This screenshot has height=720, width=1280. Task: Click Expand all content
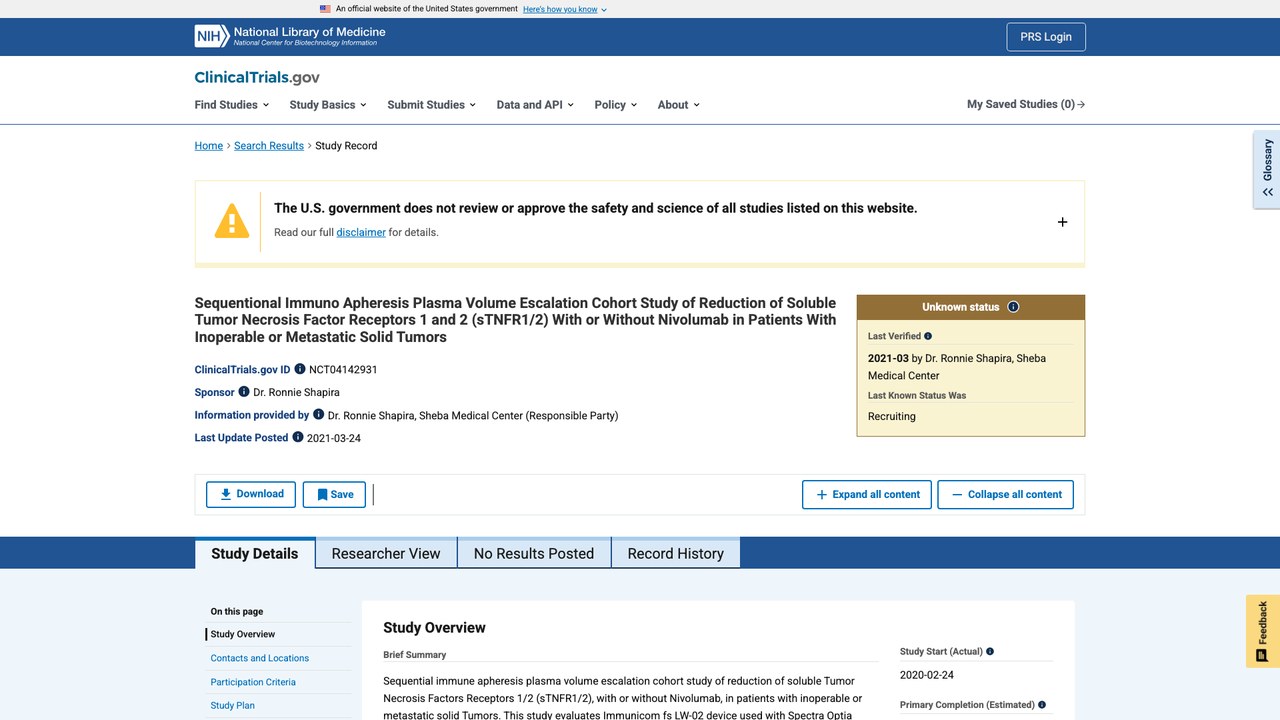click(x=867, y=494)
